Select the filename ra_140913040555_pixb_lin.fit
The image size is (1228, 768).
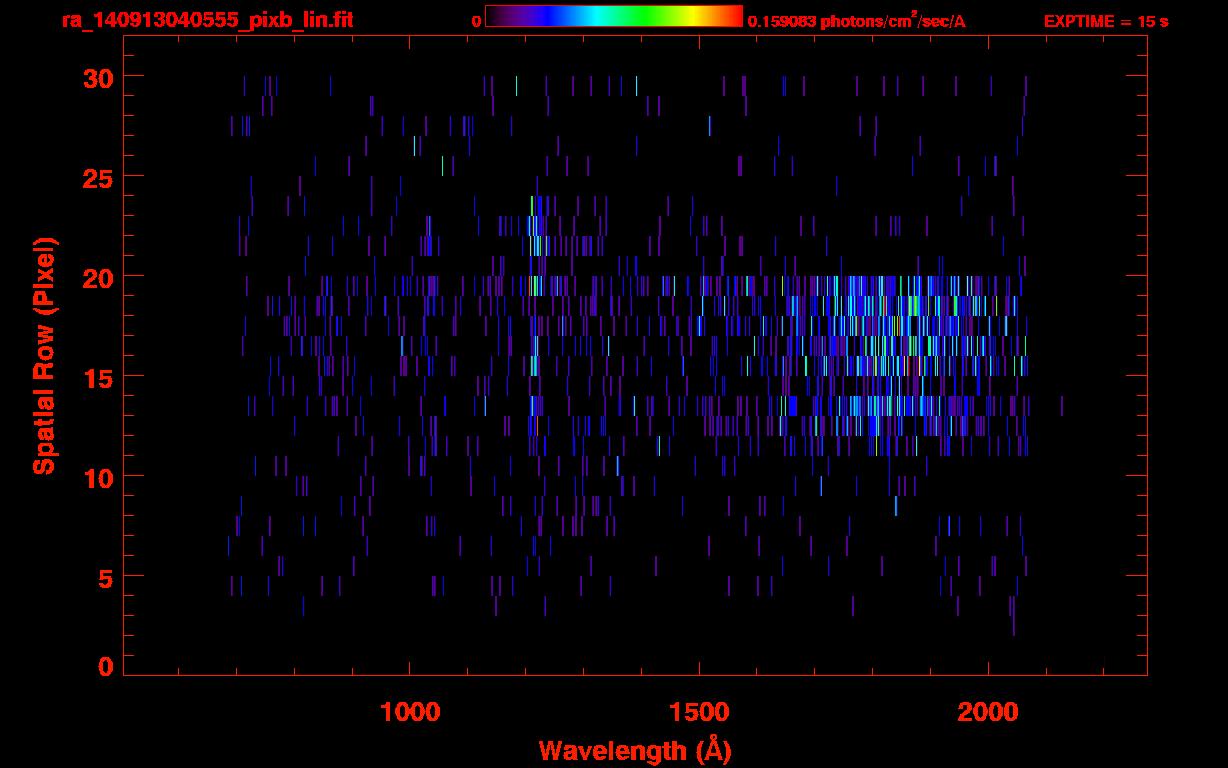(x=206, y=20)
